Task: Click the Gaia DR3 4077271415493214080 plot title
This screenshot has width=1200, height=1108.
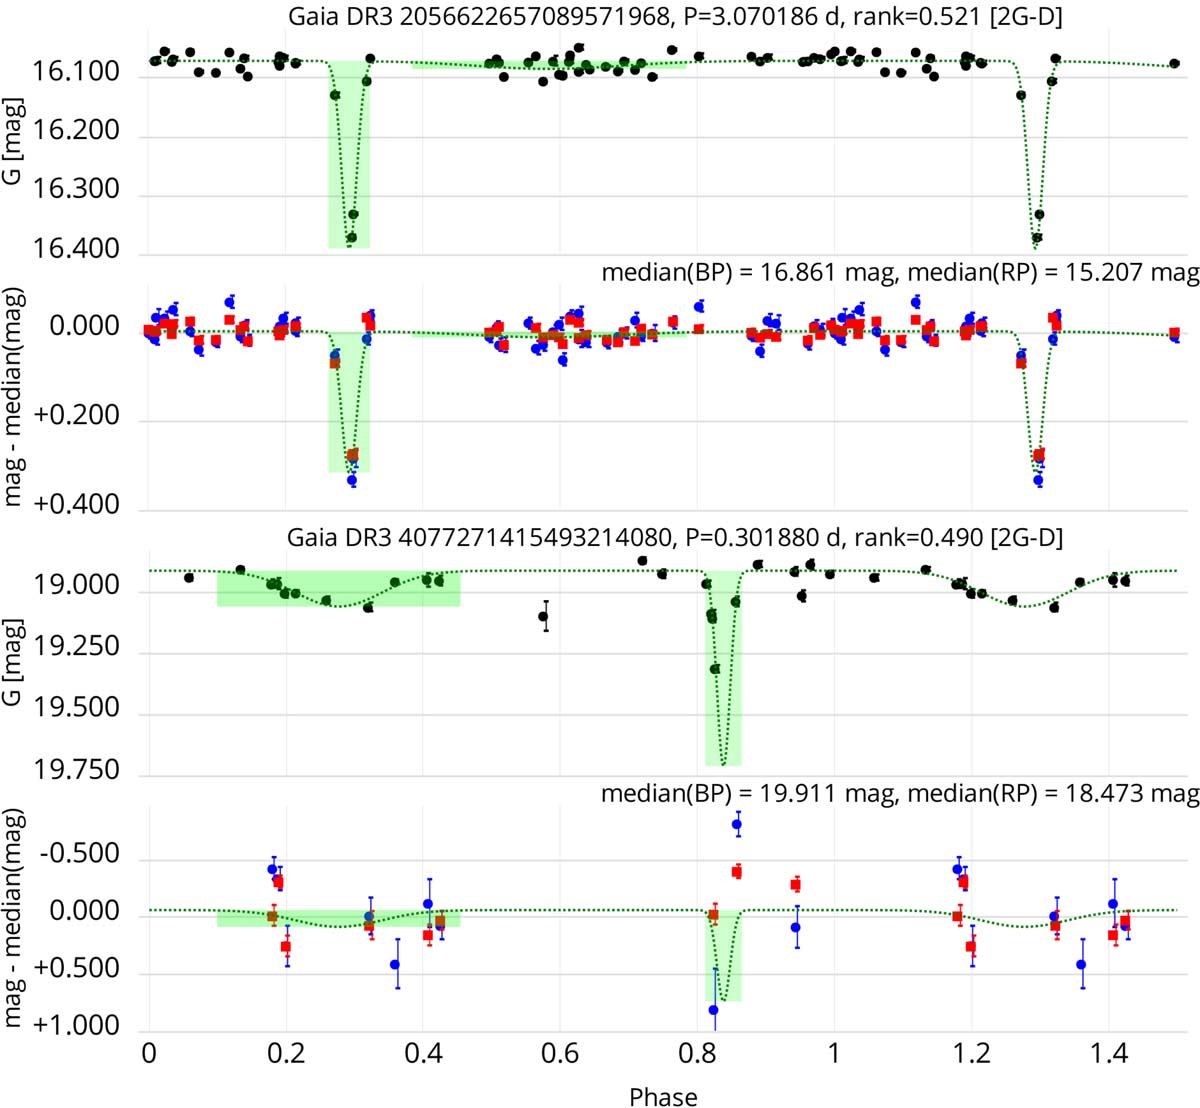Action: click(674, 538)
